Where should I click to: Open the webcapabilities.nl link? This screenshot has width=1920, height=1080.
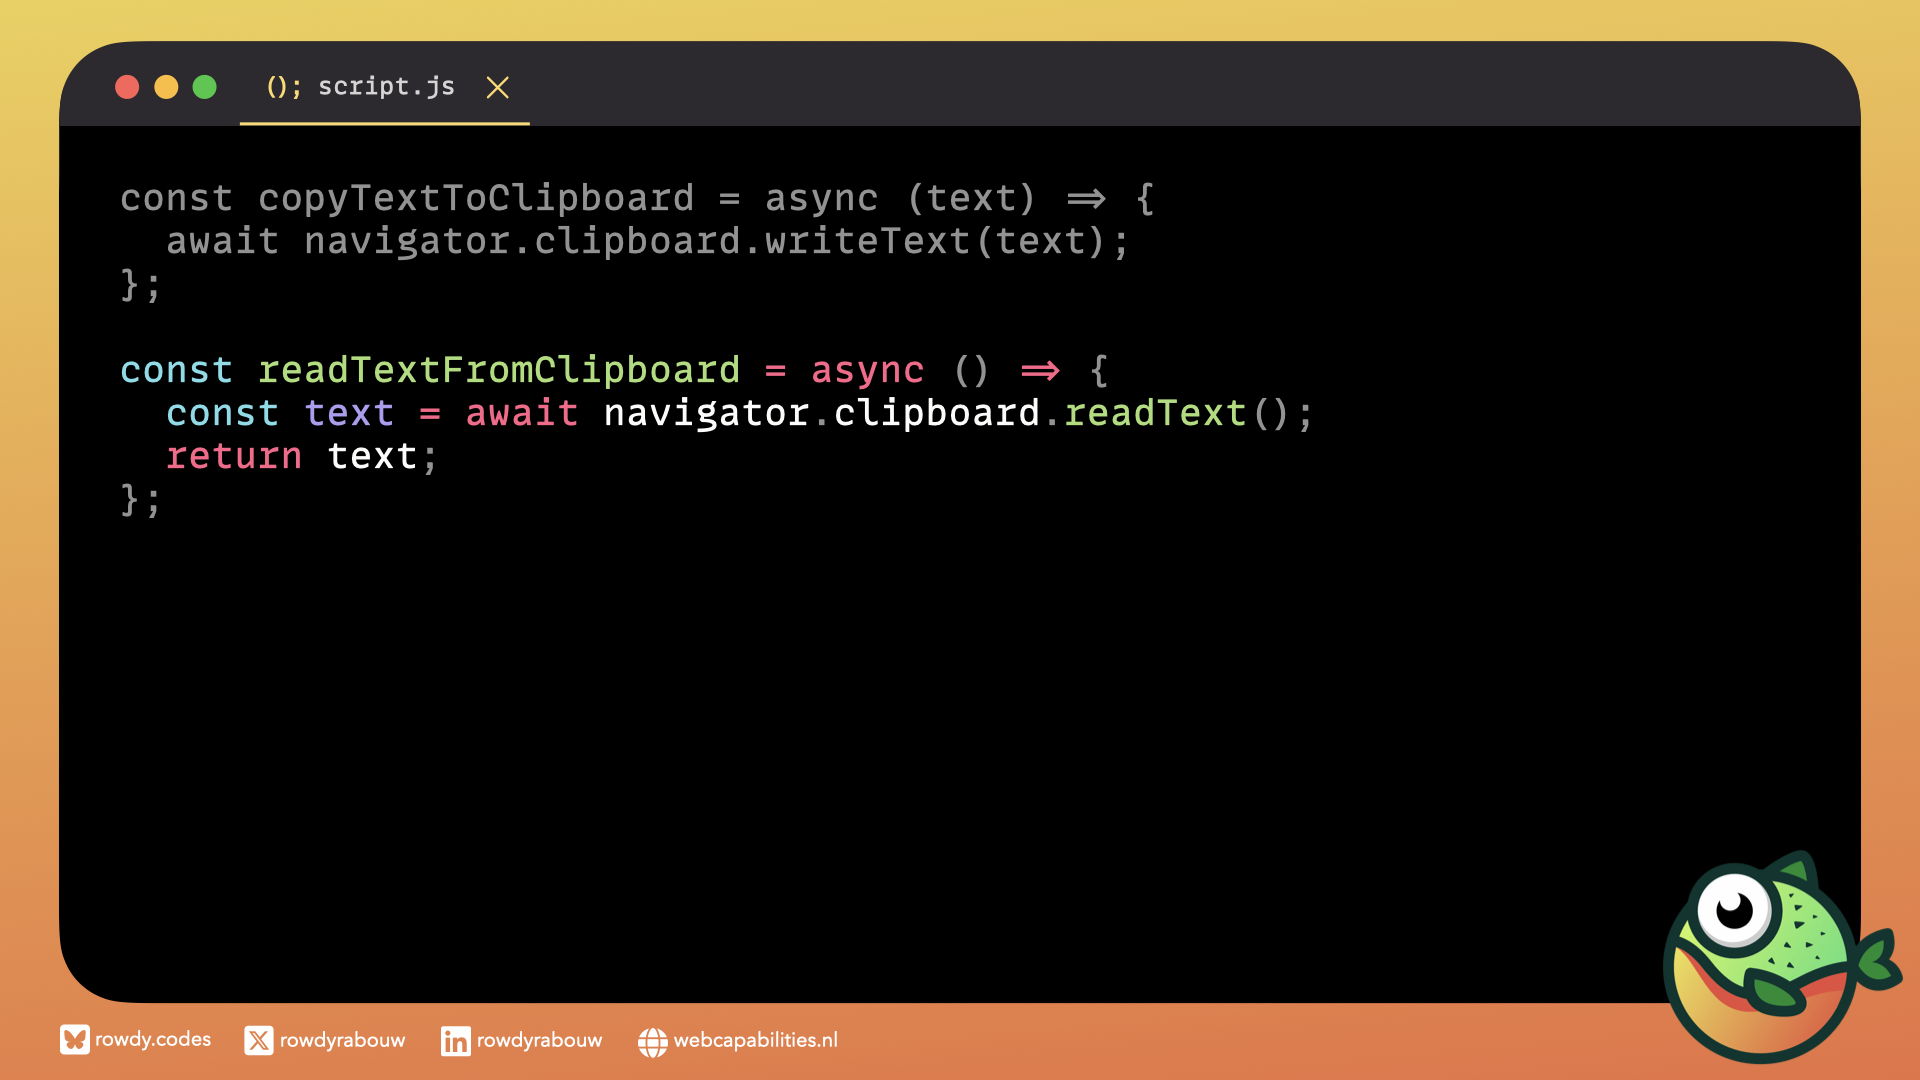(755, 1041)
